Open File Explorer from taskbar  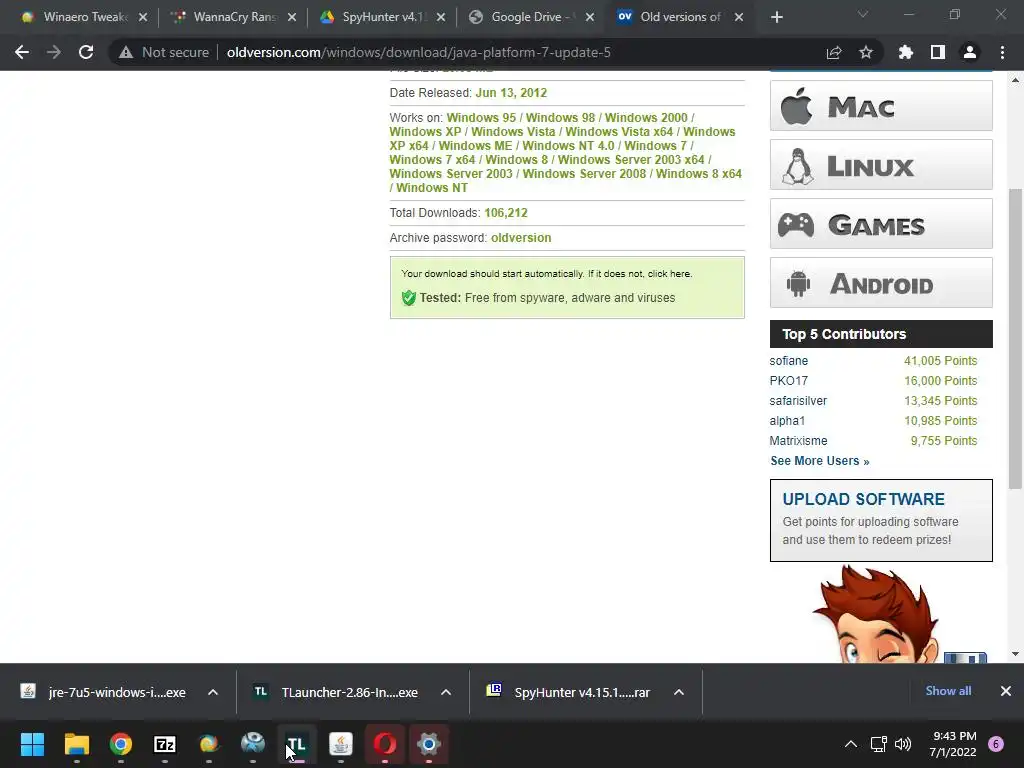[76, 744]
